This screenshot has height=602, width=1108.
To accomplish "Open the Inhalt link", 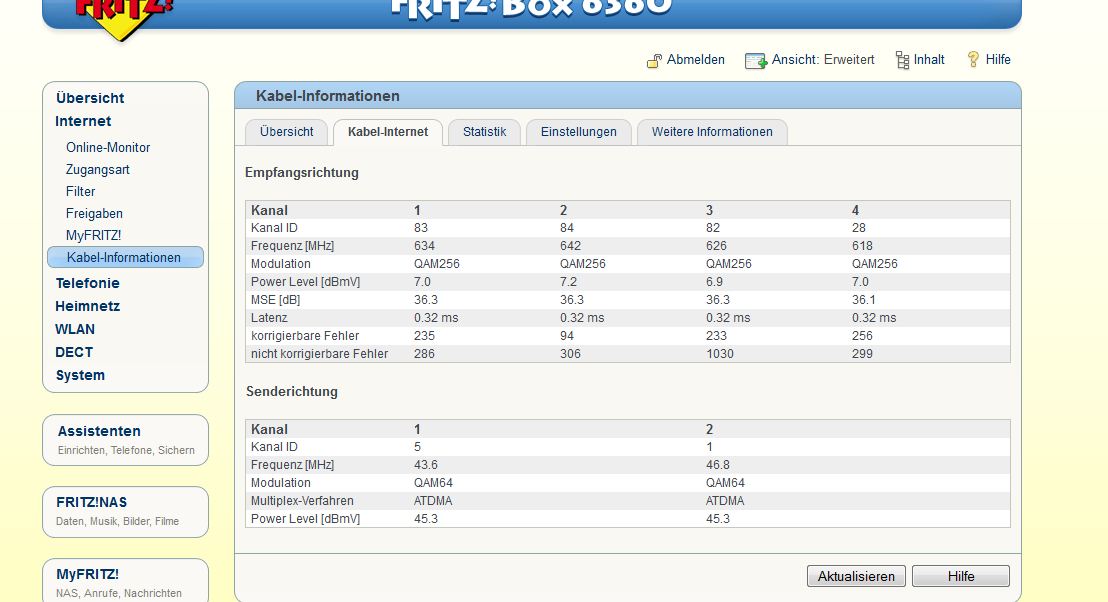I will (x=929, y=60).
